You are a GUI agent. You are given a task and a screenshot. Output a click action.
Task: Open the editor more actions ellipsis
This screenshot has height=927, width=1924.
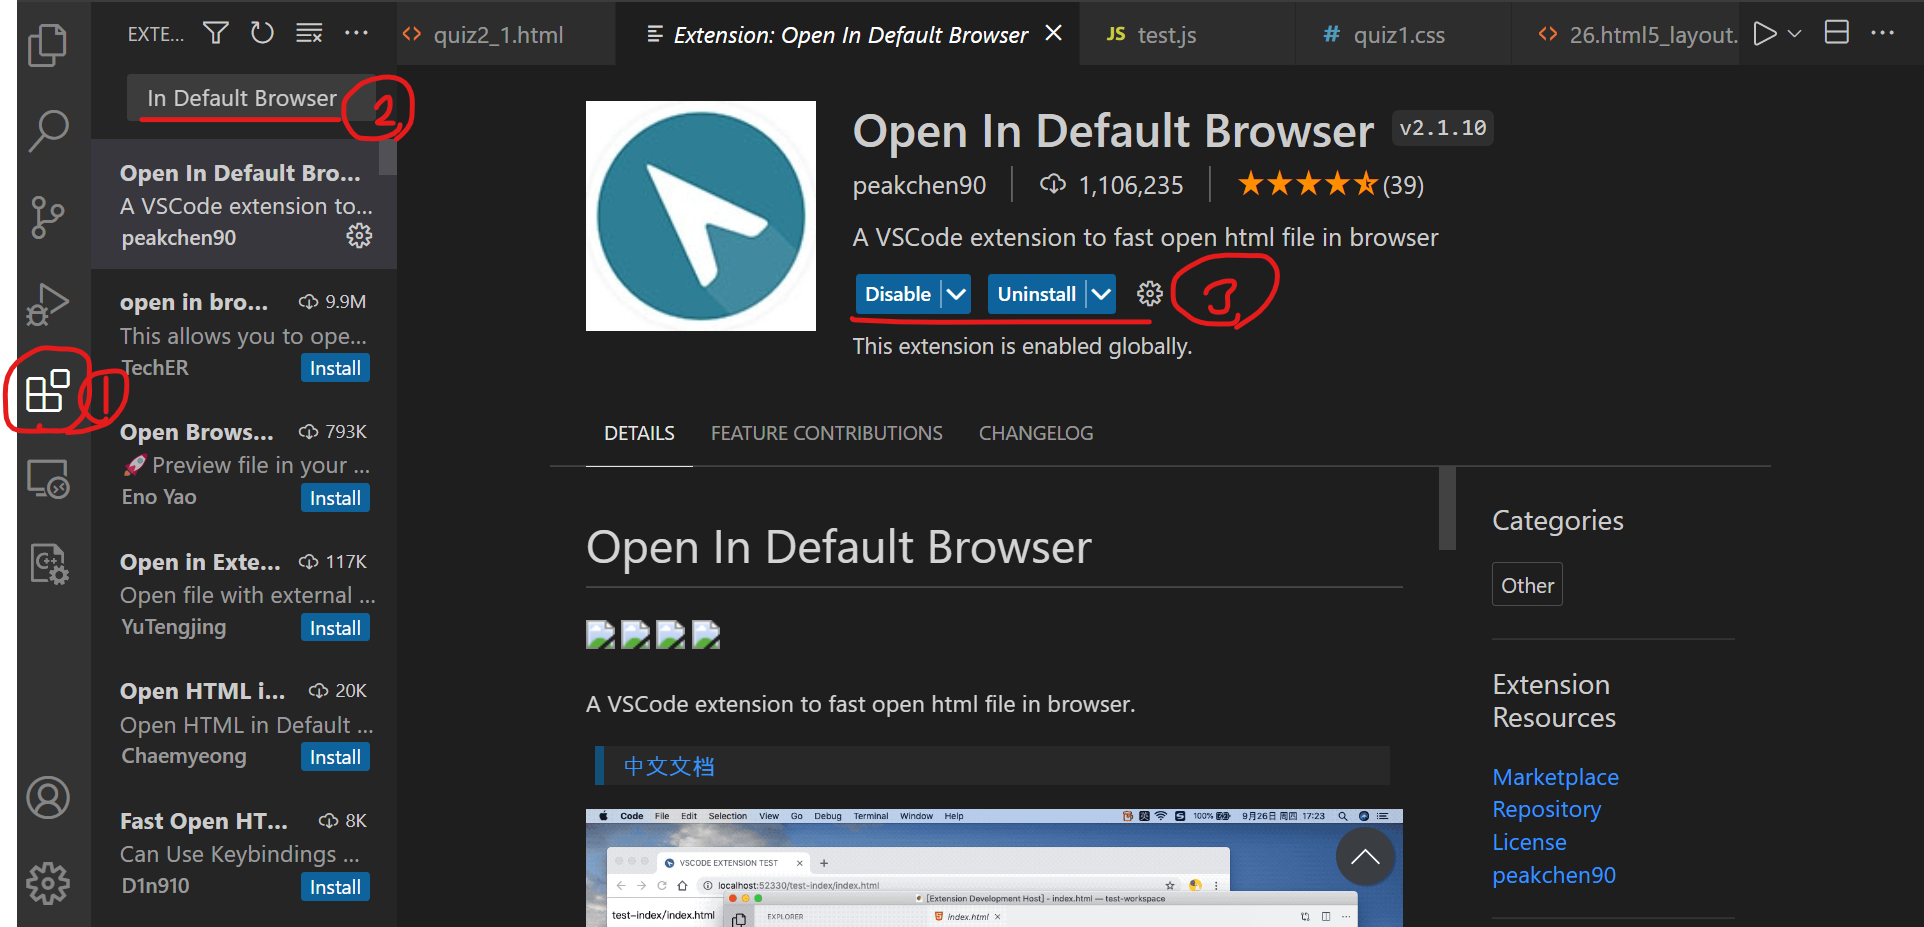1882,33
